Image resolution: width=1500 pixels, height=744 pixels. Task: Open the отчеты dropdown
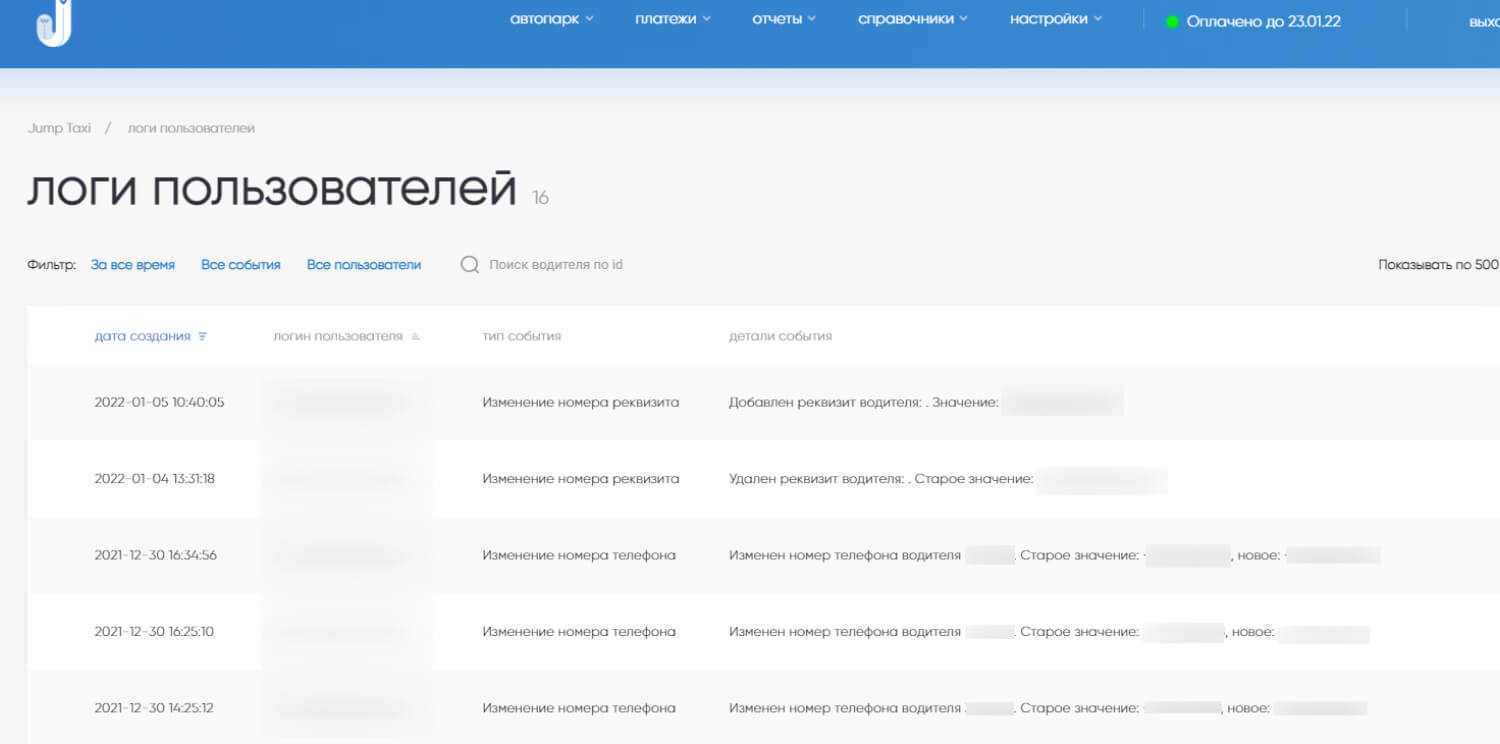click(784, 19)
